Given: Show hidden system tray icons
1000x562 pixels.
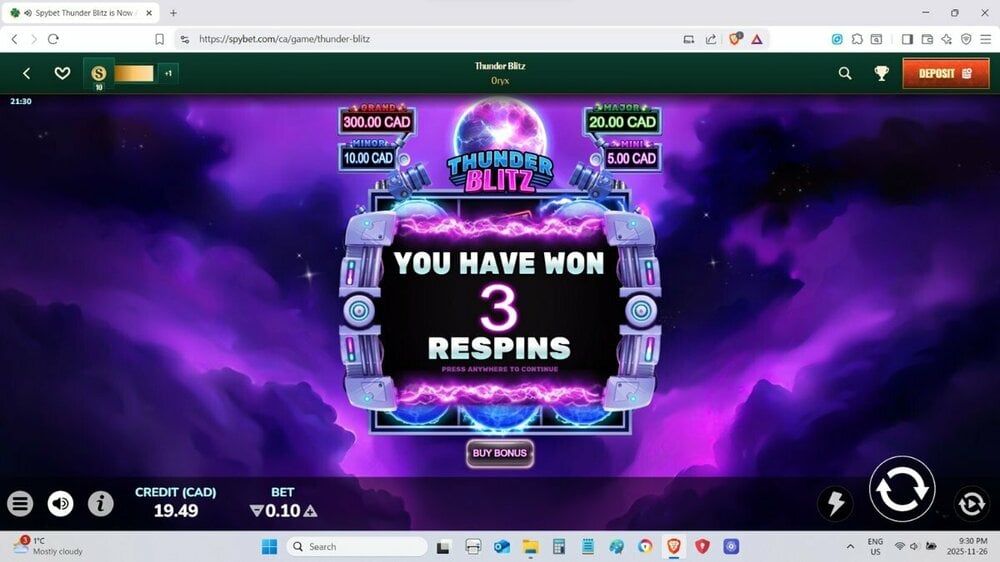Looking at the screenshot, I should click(x=850, y=547).
